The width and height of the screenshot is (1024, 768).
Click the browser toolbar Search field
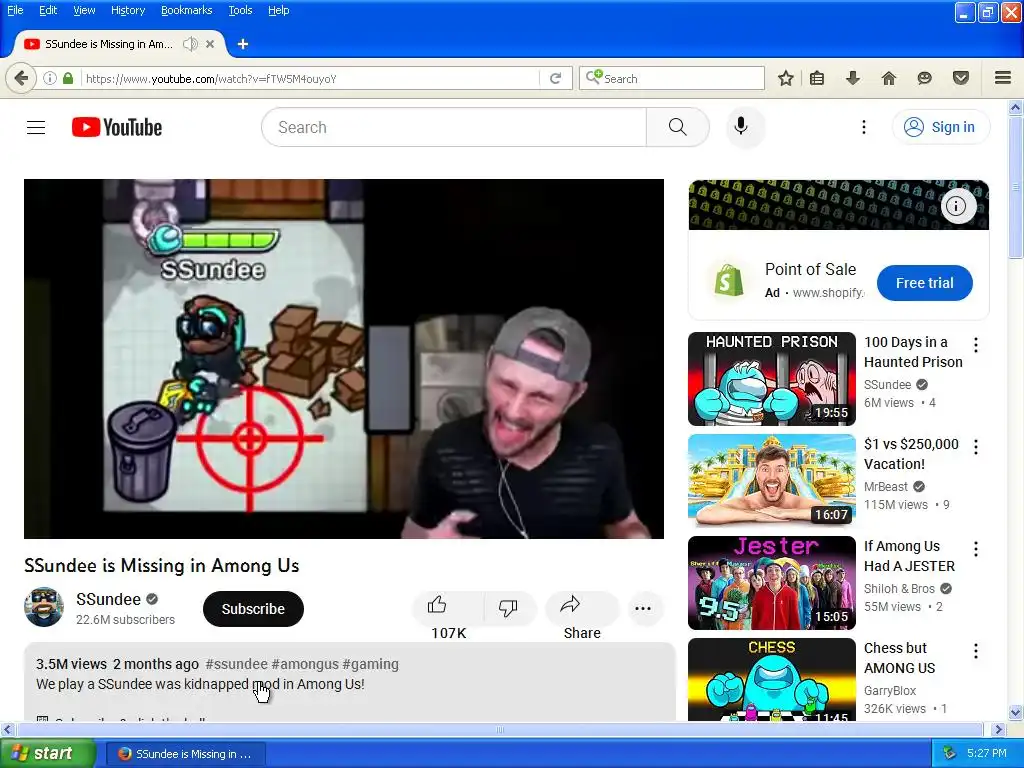(x=671, y=78)
